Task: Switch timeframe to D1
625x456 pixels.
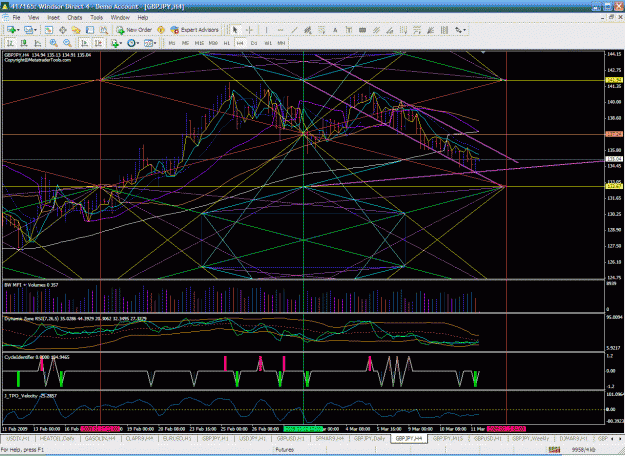Action: (254, 43)
